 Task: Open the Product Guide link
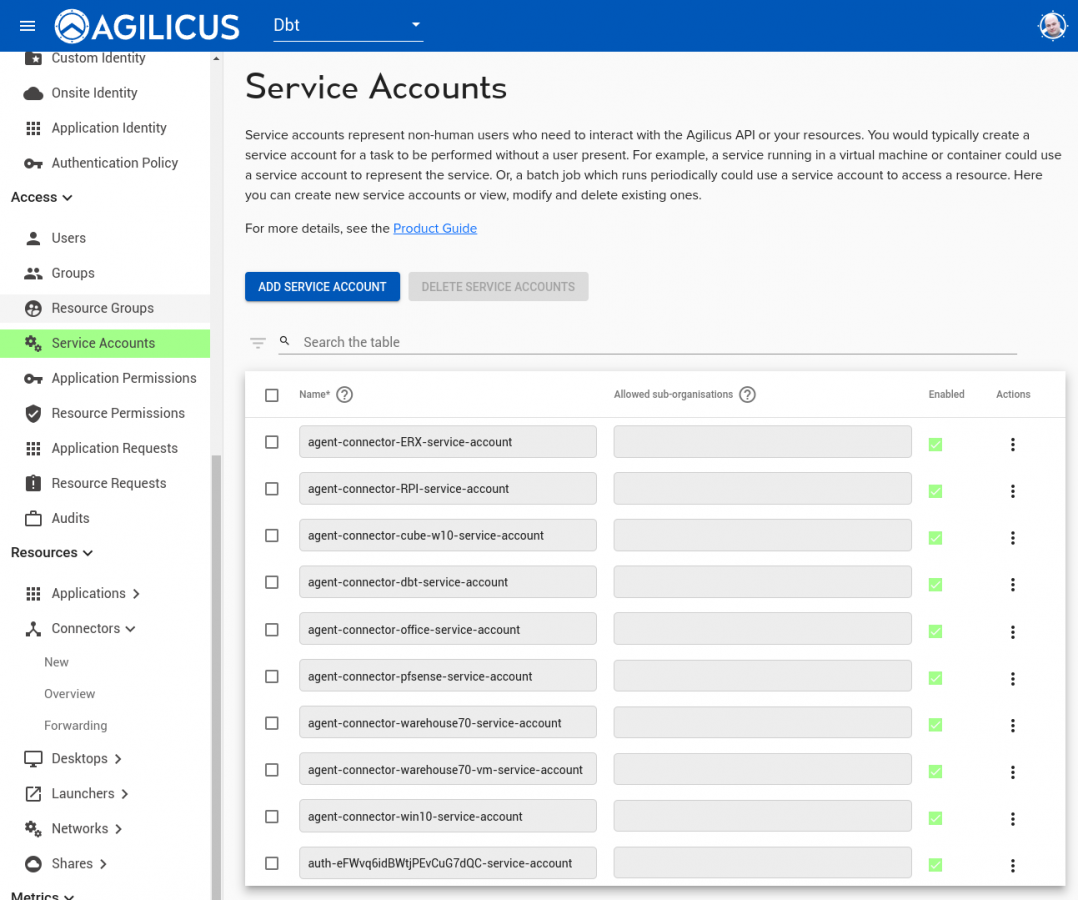point(434,228)
